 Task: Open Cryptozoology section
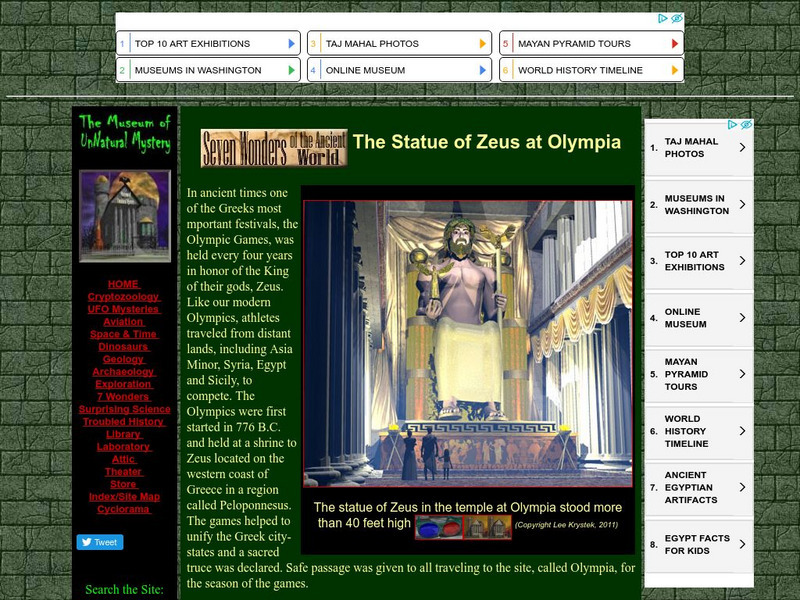pyautogui.click(x=123, y=296)
